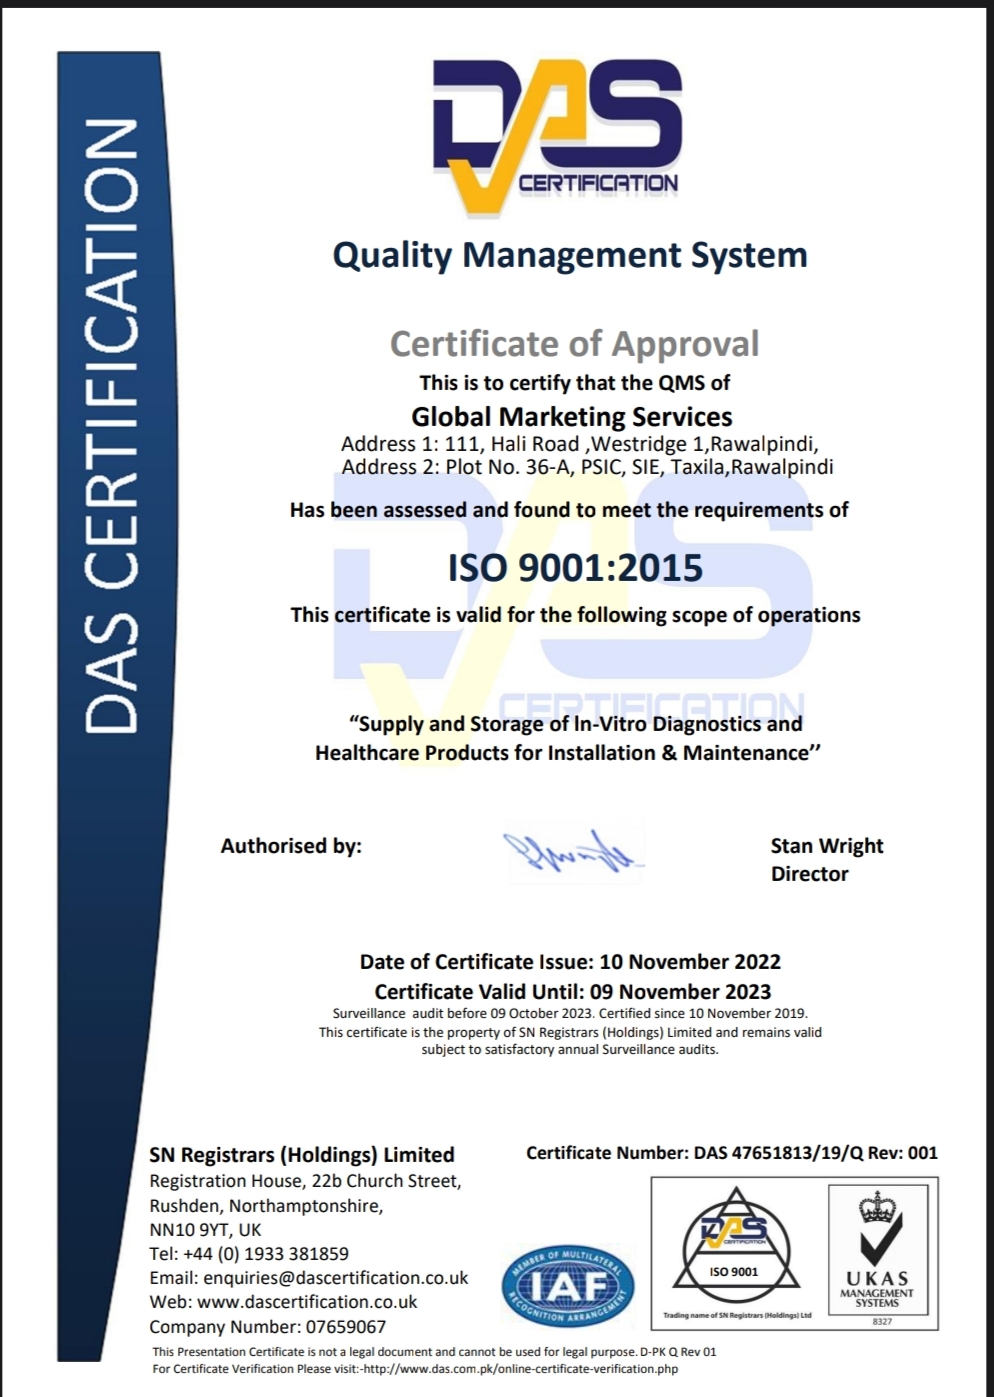Click 'Certificate Valid Until: 09 November 2023'
The height and width of the screenshot is (1397, 994).
573,992
